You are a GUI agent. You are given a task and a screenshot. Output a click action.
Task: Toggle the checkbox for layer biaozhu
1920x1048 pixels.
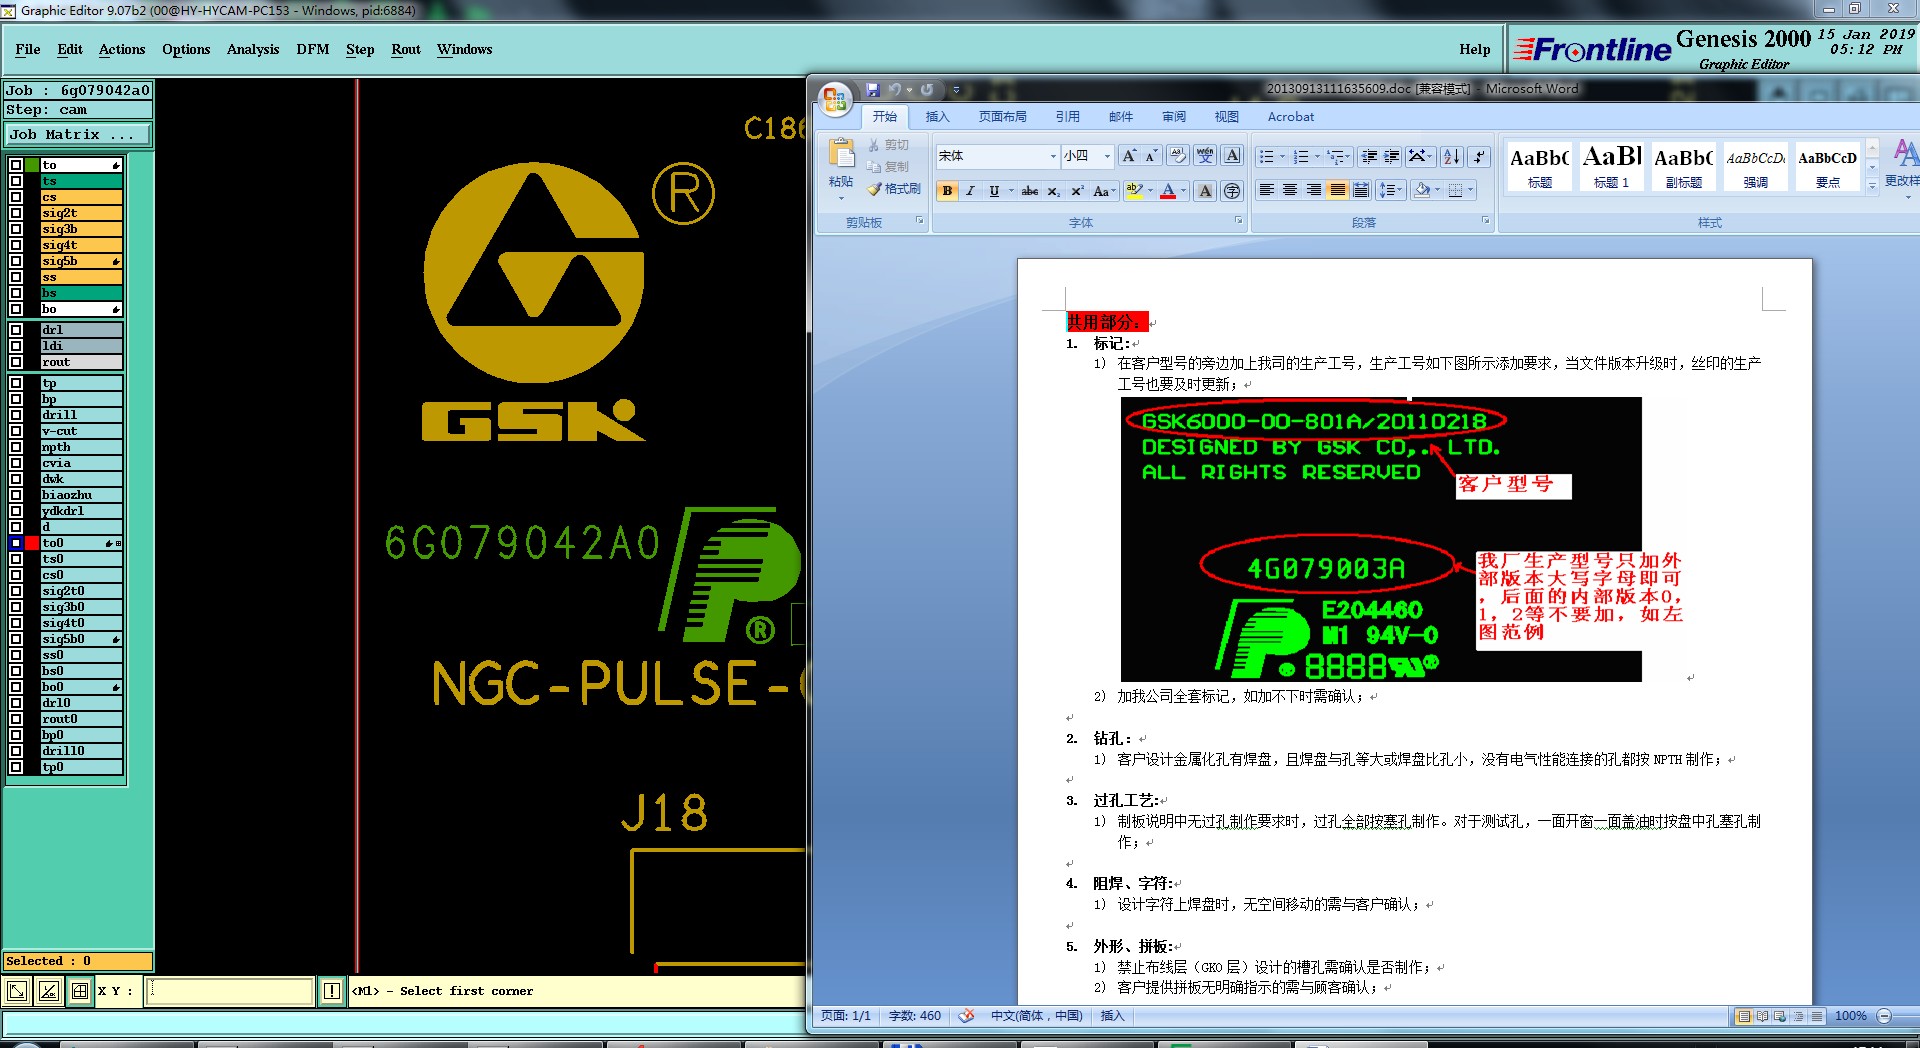coord(16,495)
